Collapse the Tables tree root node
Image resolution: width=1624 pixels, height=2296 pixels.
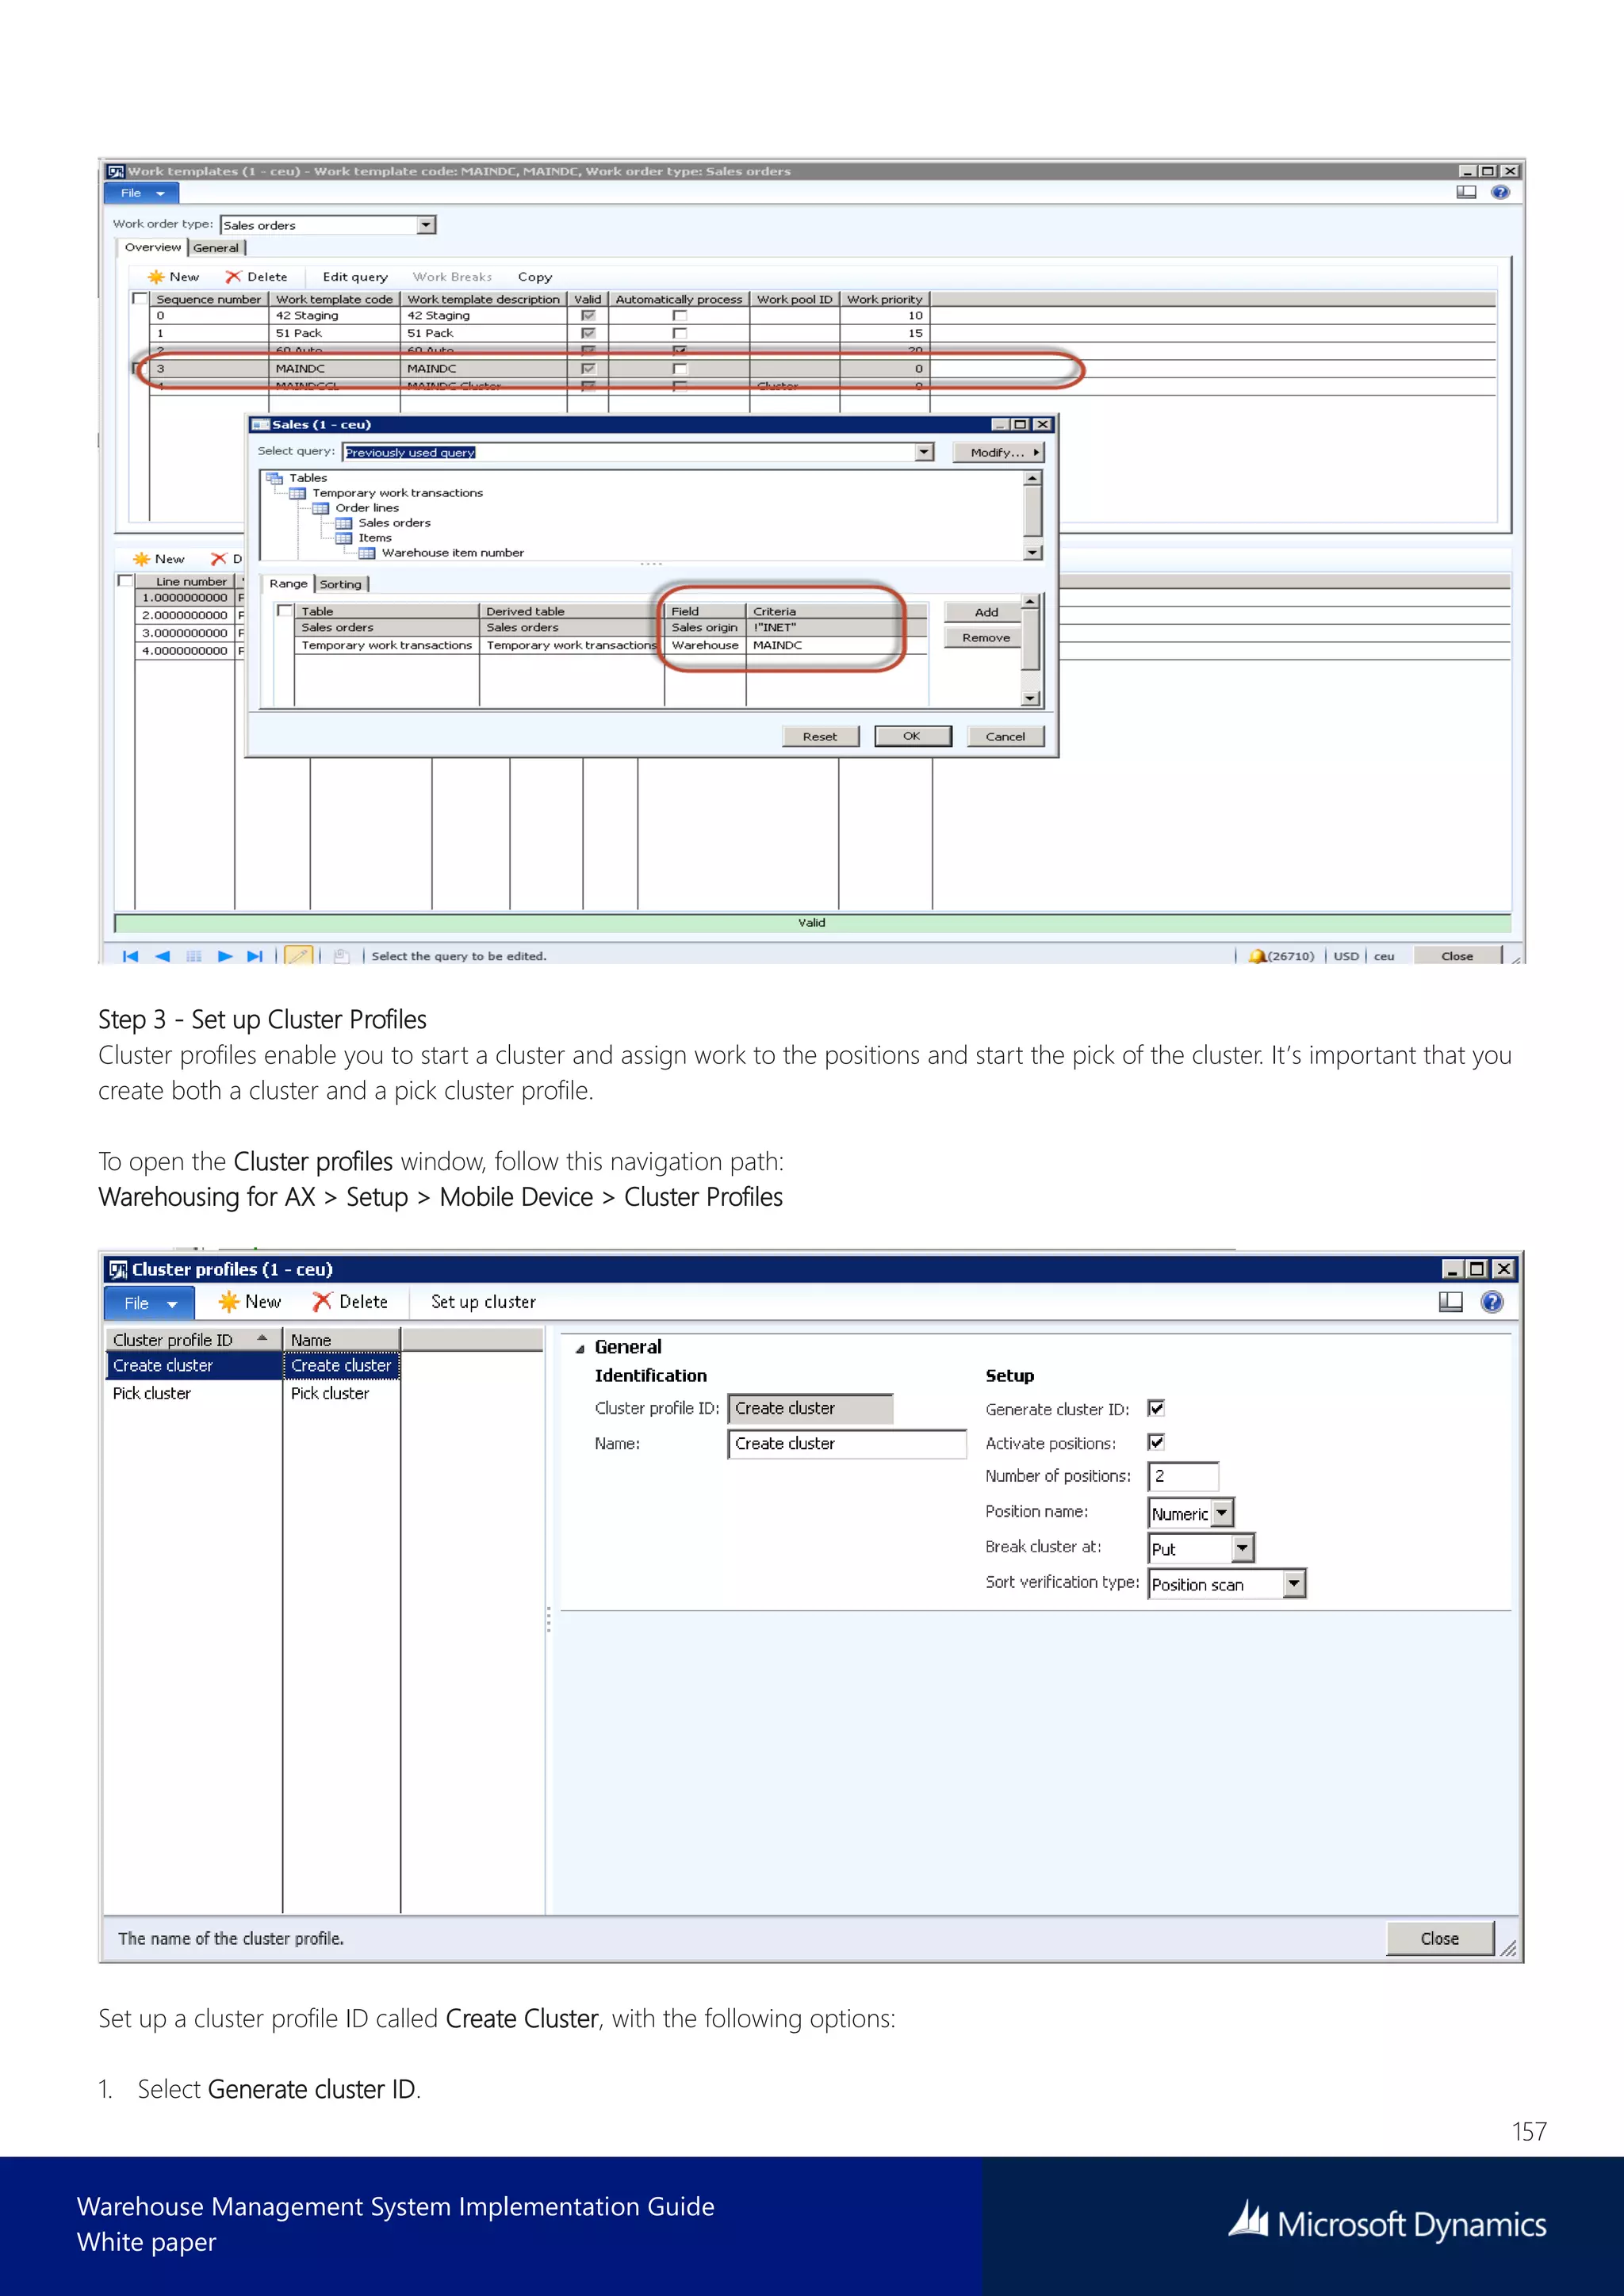click(x=274, y=478)
